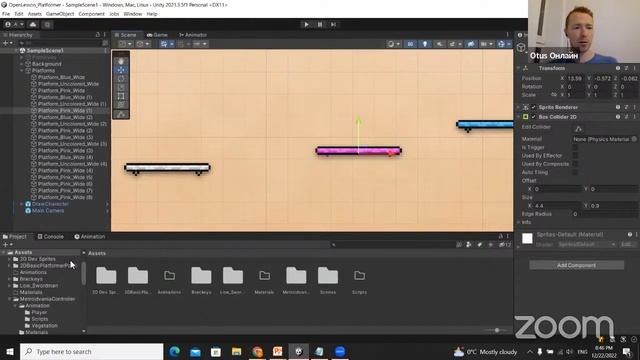This screenshot has height=360, width=640.
Task: Open the Scenes folder thumbnail in Assets
Action: (328, 276)
